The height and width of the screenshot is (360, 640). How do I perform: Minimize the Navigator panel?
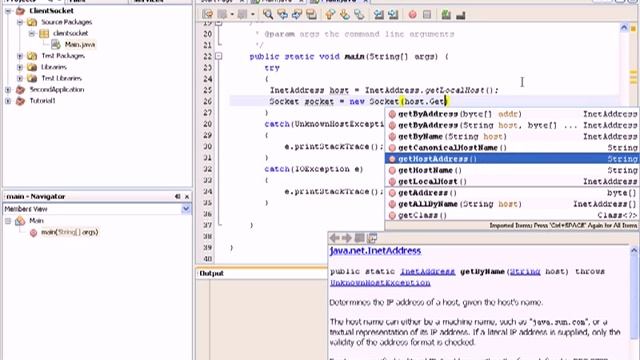tap(178, 197)
